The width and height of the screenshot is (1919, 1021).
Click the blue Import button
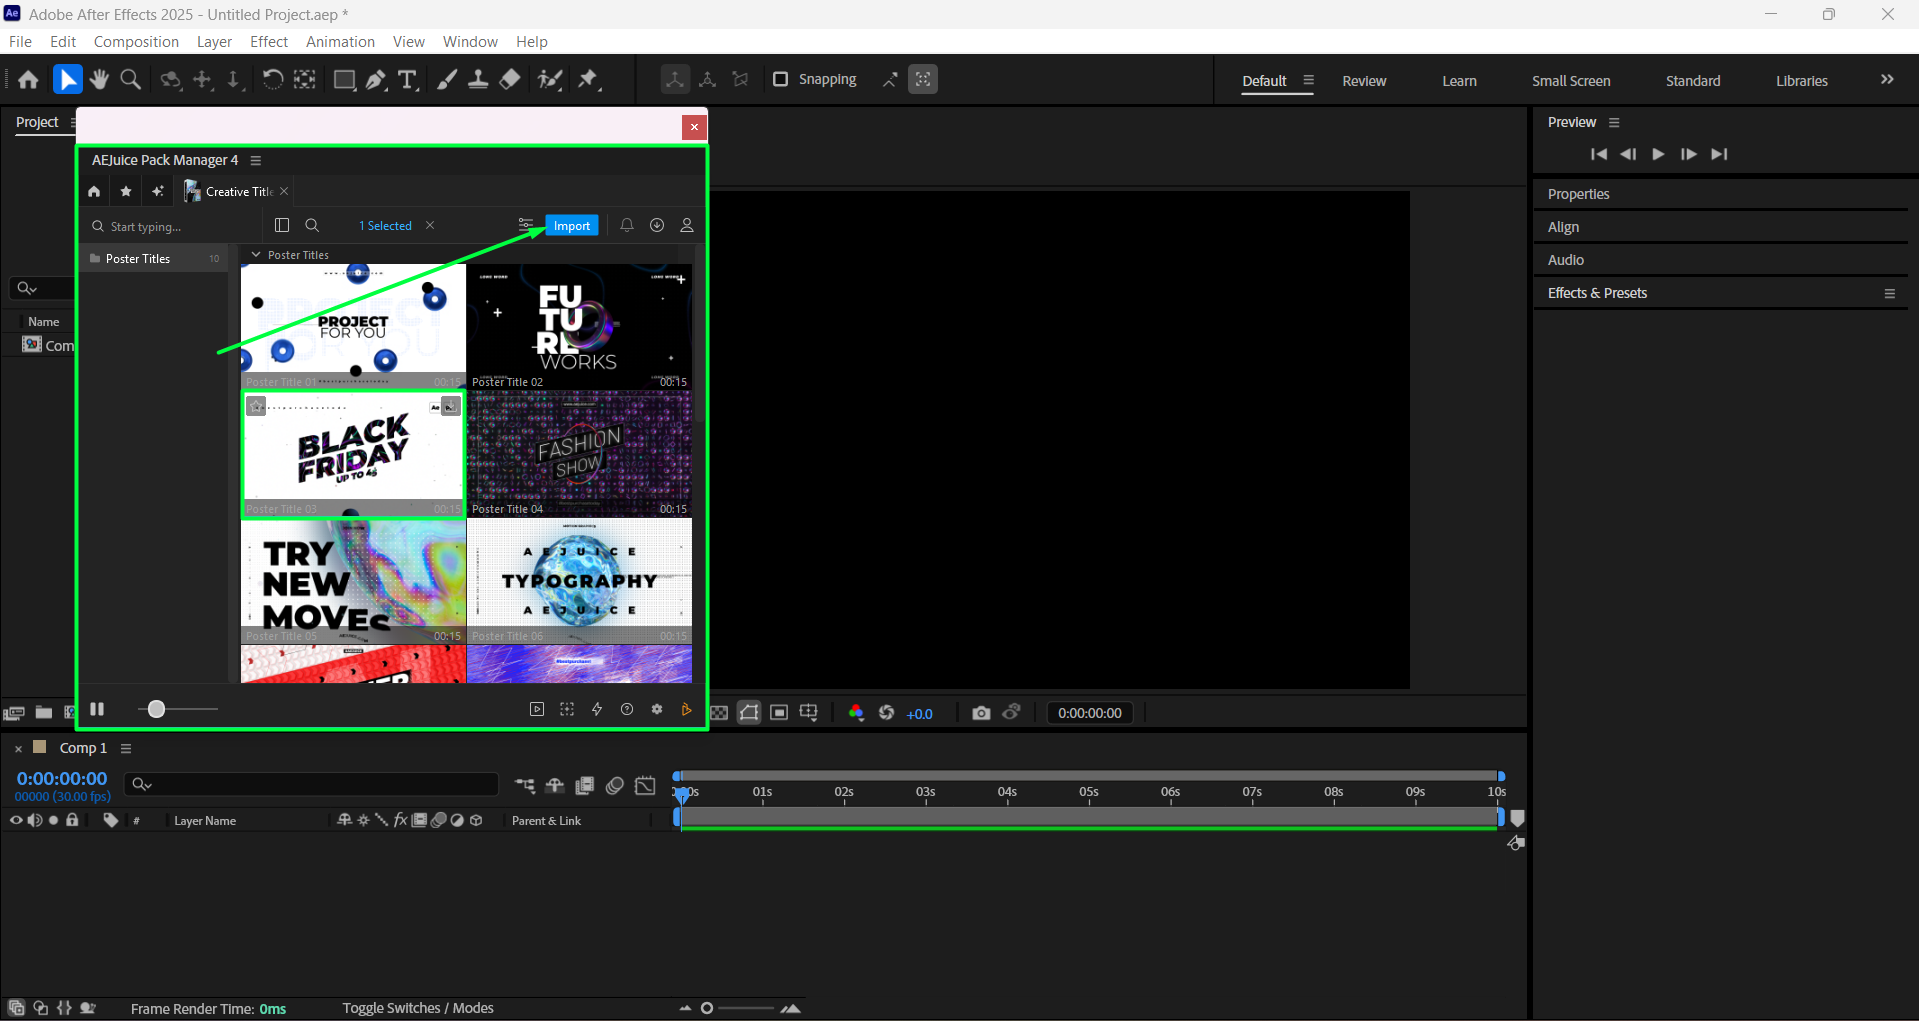tap(572, 226)
